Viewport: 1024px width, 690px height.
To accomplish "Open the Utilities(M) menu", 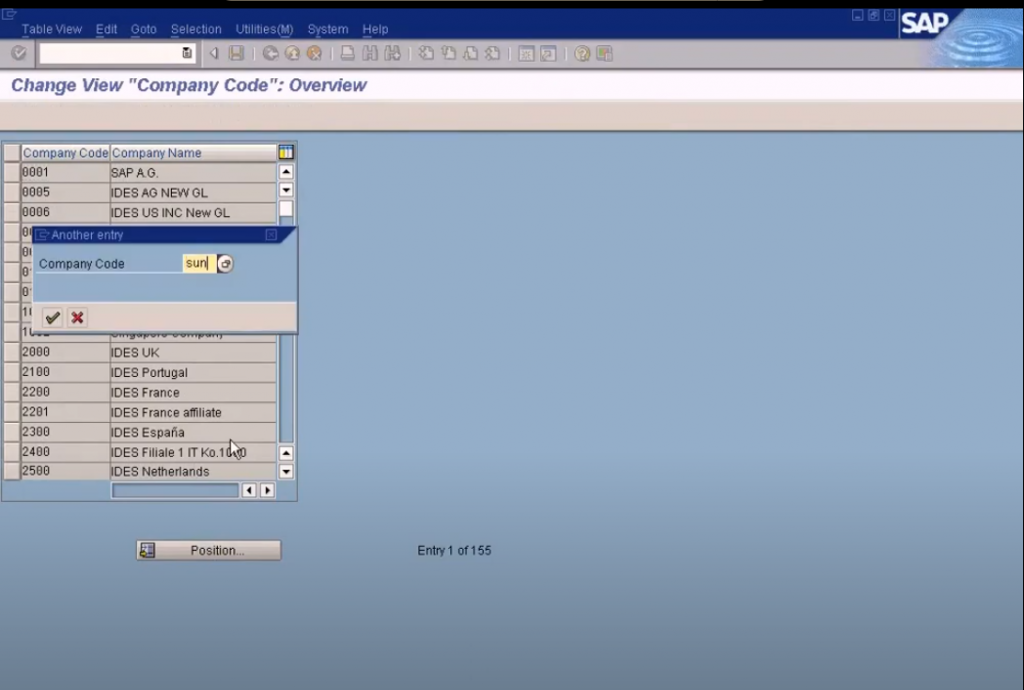I will coord(264,29).
